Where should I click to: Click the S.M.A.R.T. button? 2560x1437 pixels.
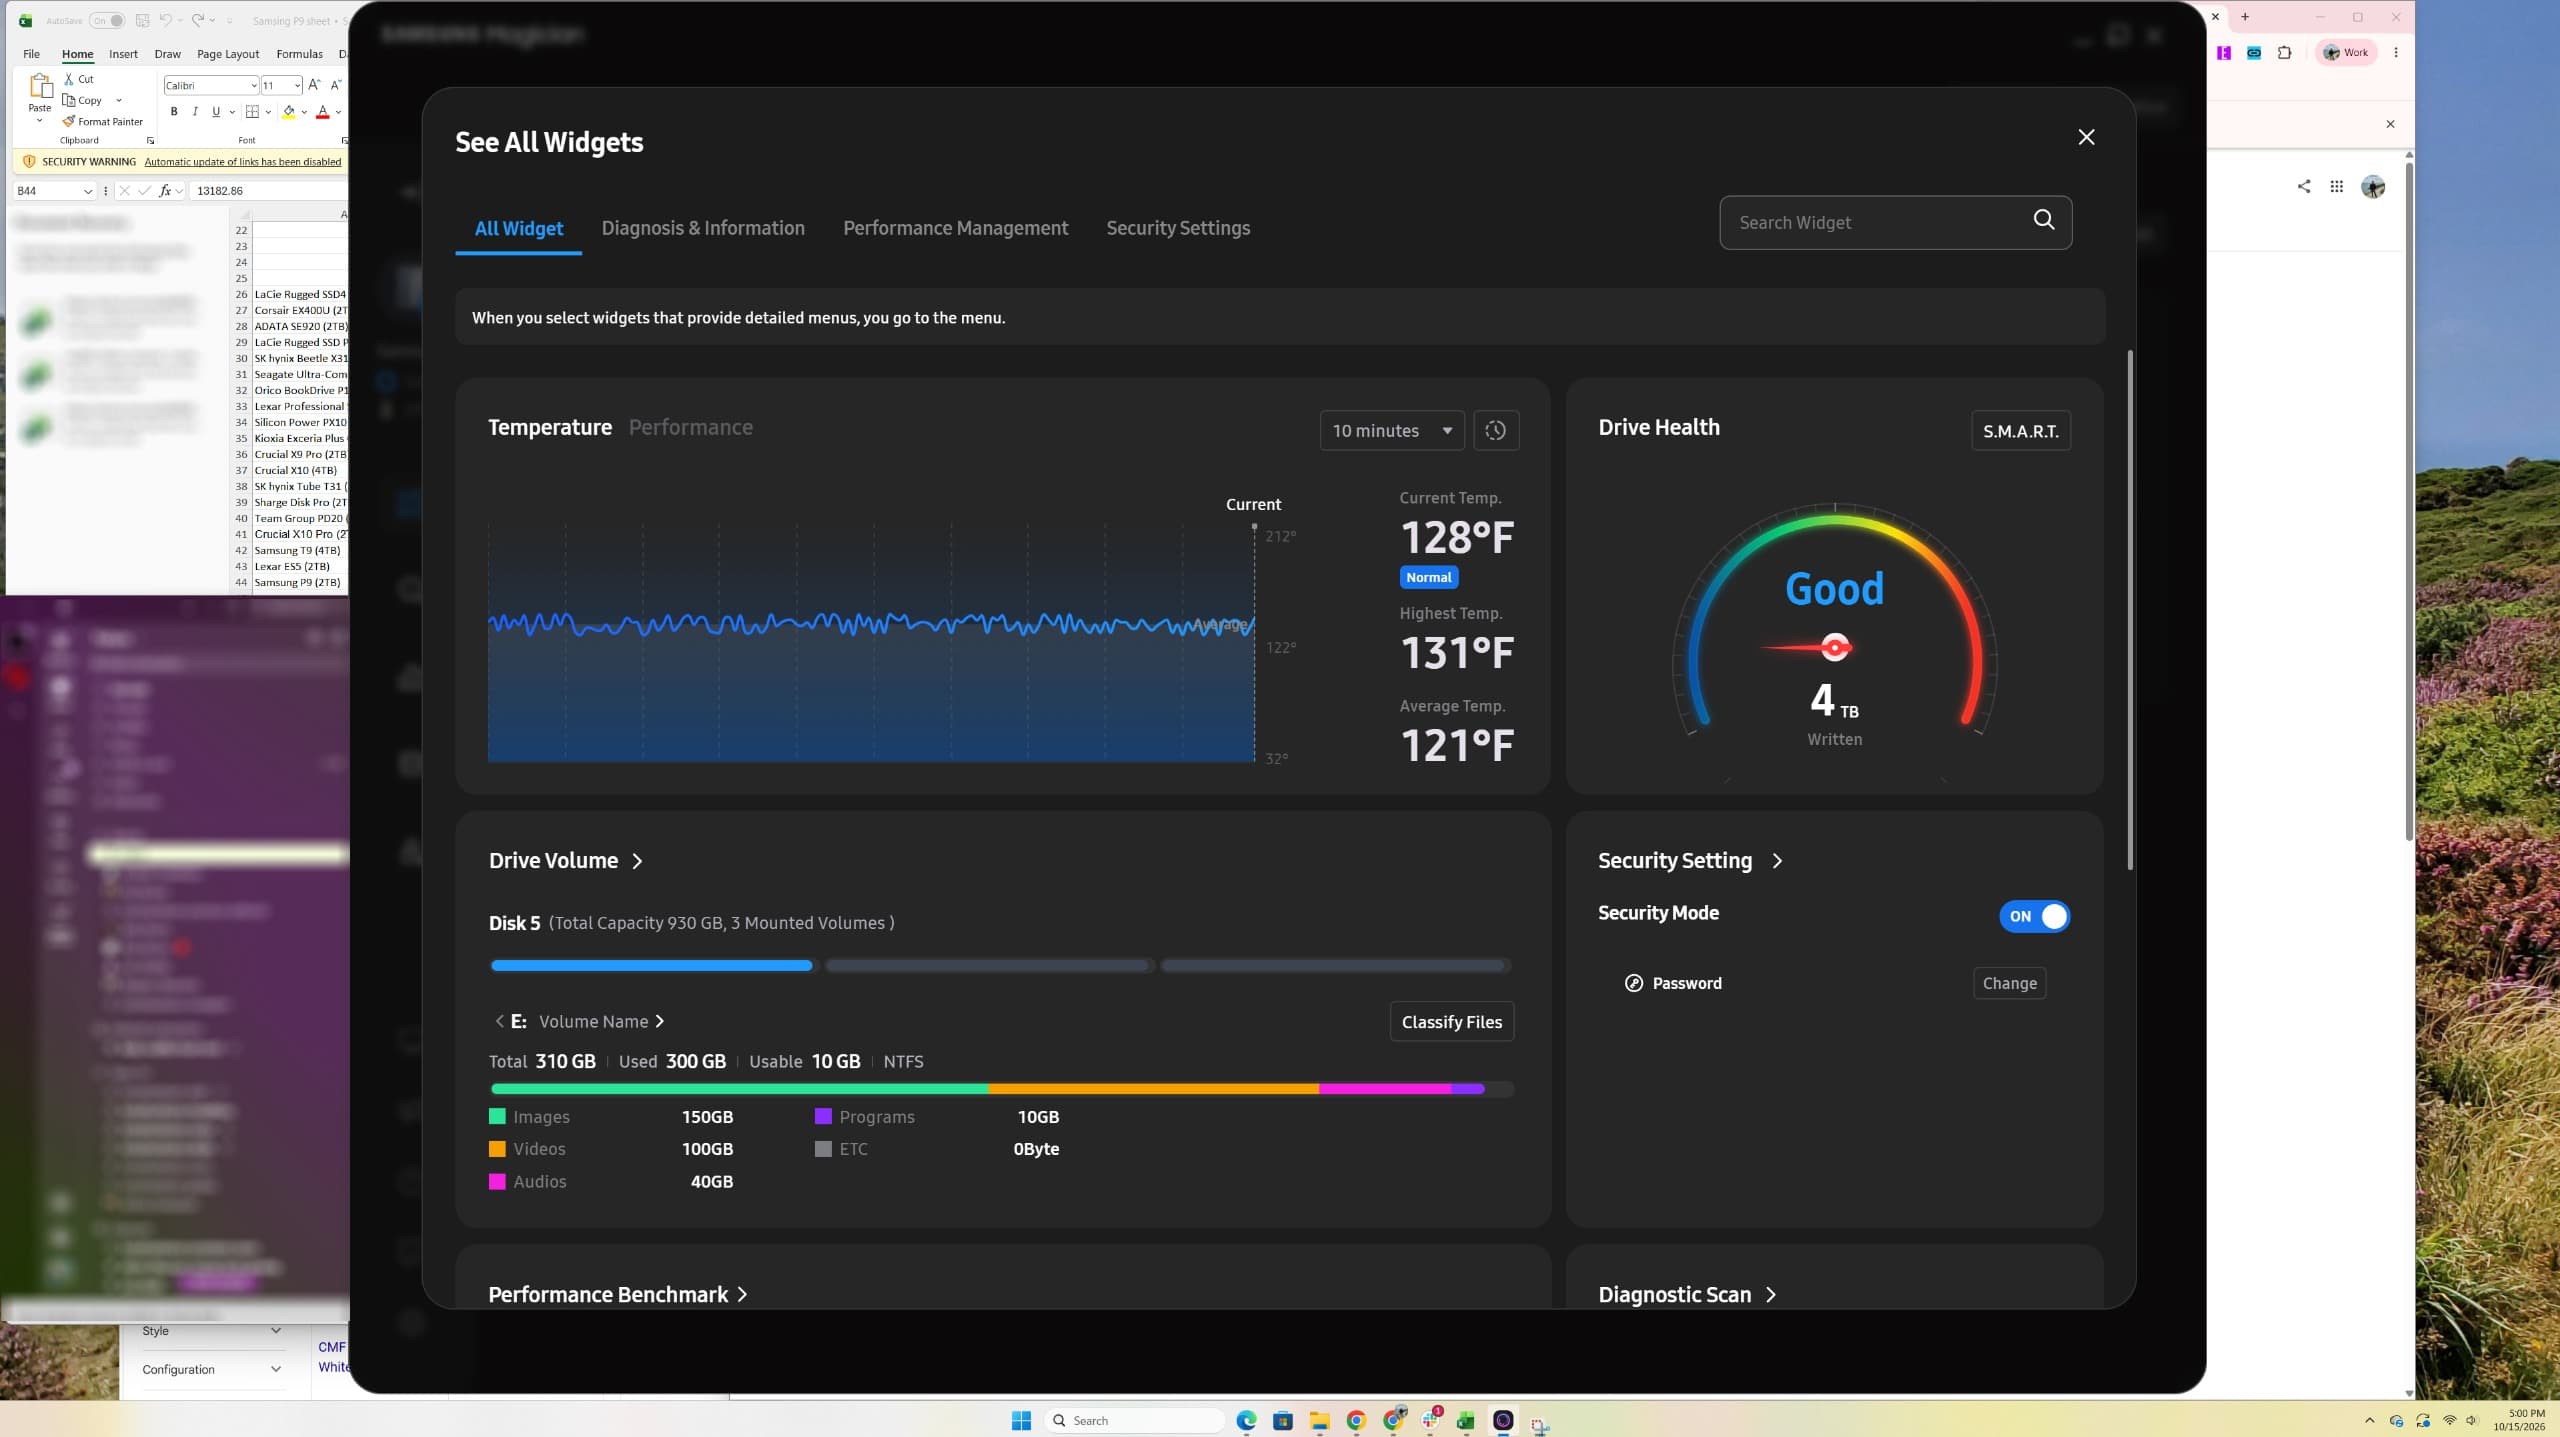pos(2020,431)
